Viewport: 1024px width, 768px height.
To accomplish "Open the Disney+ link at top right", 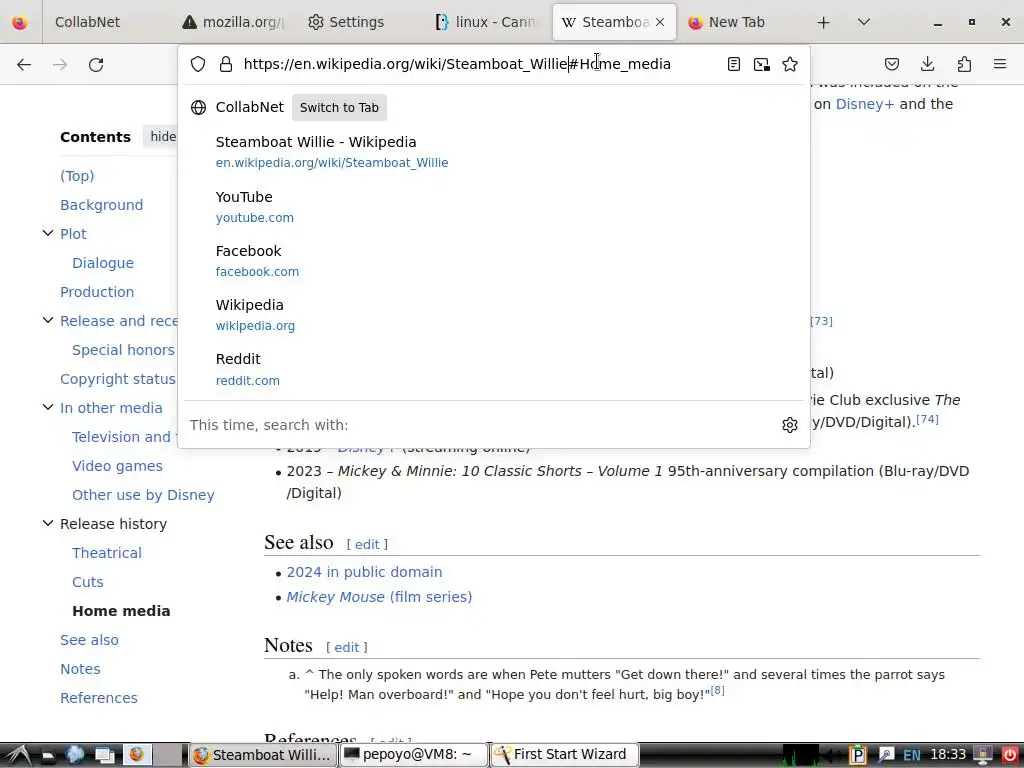I will point(865,104).
